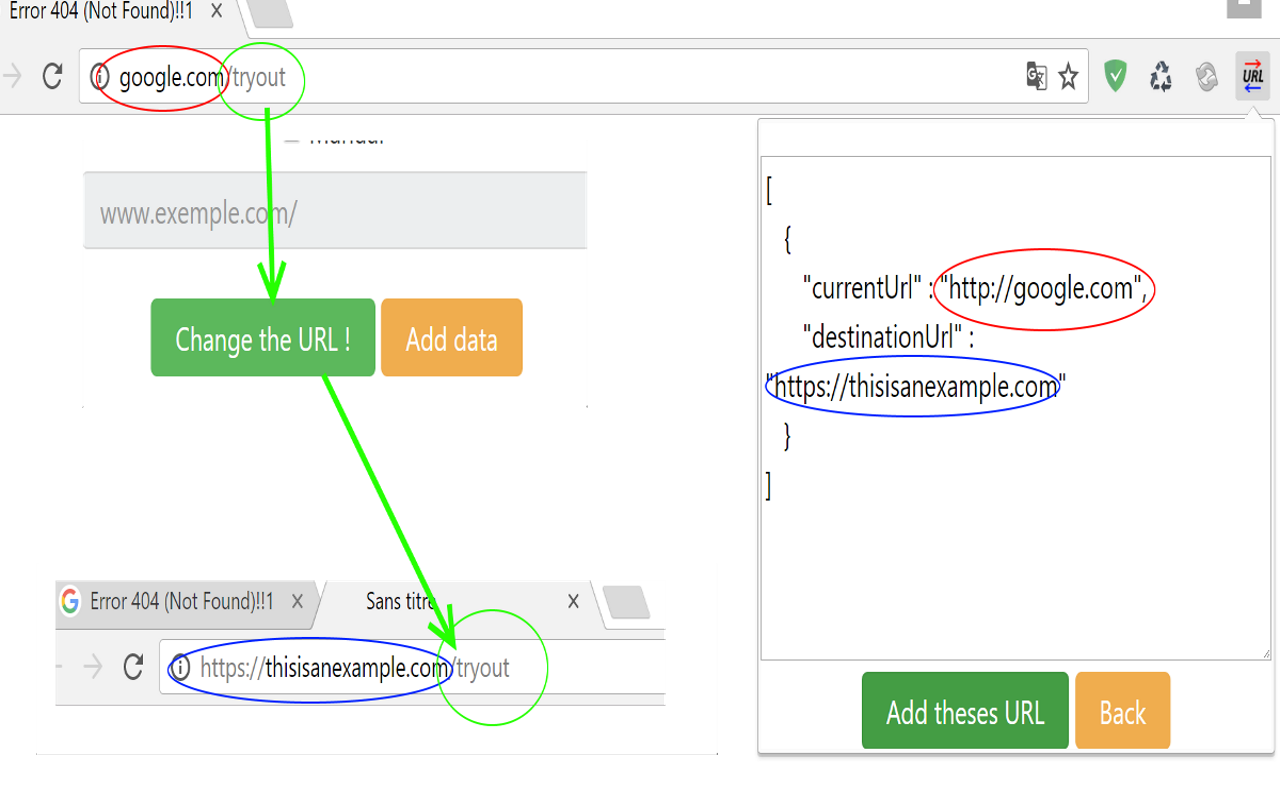Click the "destinationUrl" text in the JSON
Image resolution: width=1280 pixels, height=800 pixels.
[882, 338]
